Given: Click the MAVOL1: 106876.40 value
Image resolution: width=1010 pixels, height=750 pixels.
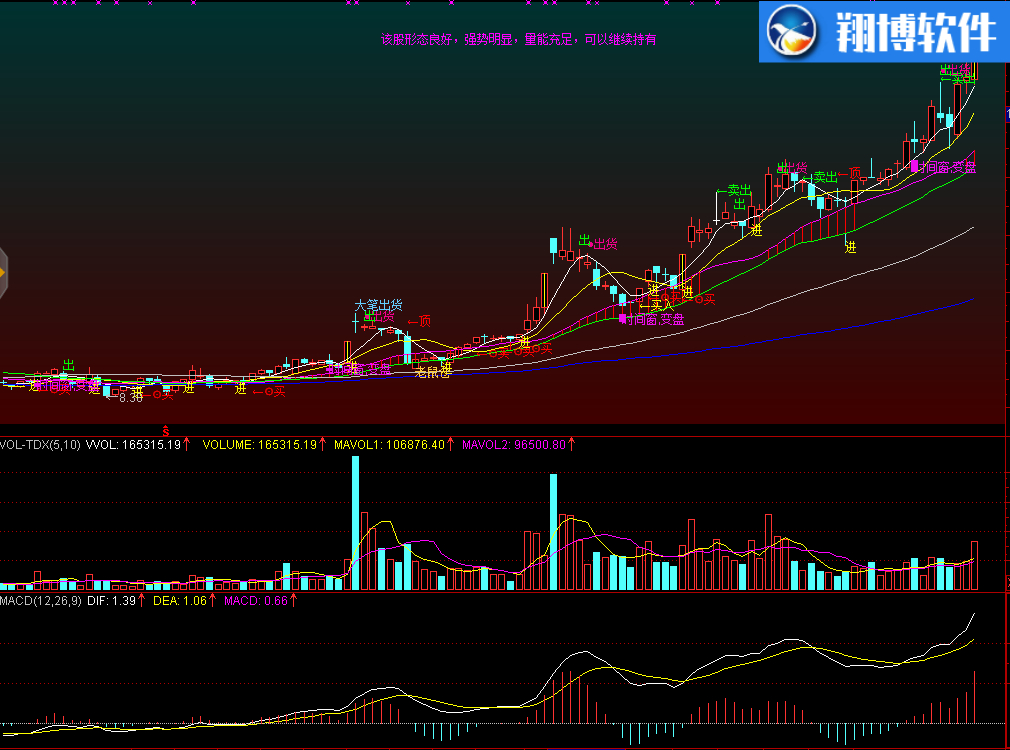Looking at the screenshot, I should click(389, 445).
